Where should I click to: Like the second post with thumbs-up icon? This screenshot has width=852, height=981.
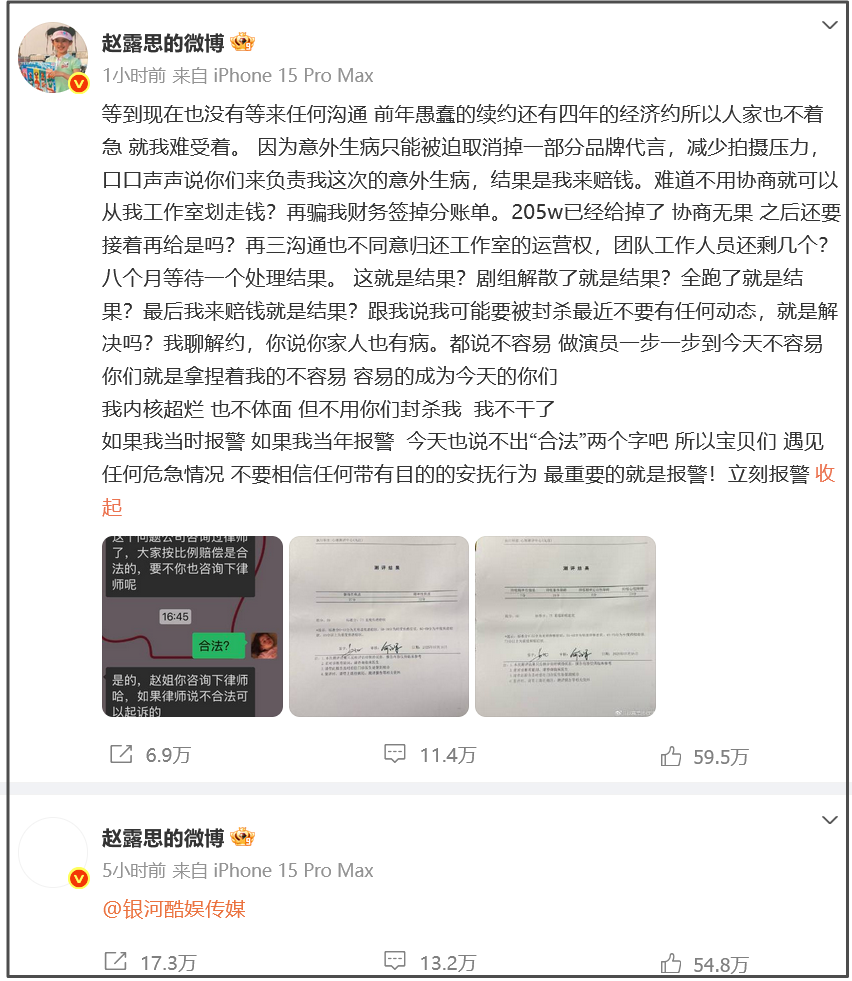pyautogui.click(x=671, y=963)
